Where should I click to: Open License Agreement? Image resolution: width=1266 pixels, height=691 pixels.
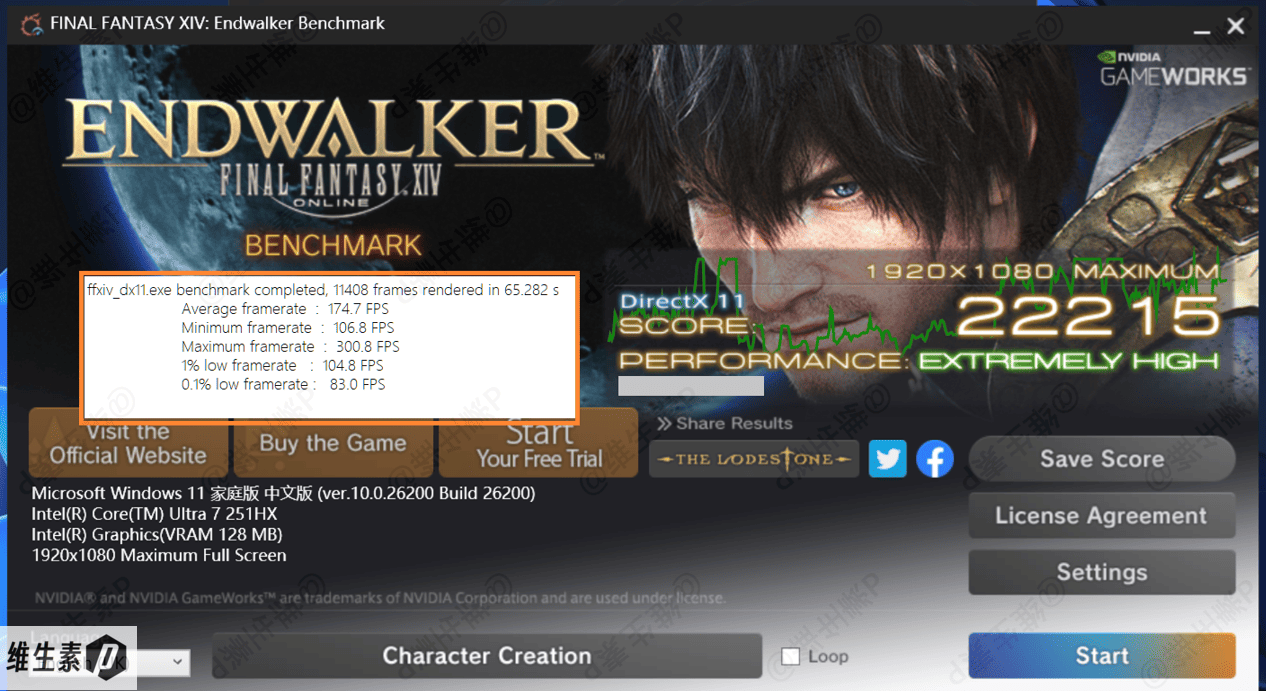[x=1102, y=516]
